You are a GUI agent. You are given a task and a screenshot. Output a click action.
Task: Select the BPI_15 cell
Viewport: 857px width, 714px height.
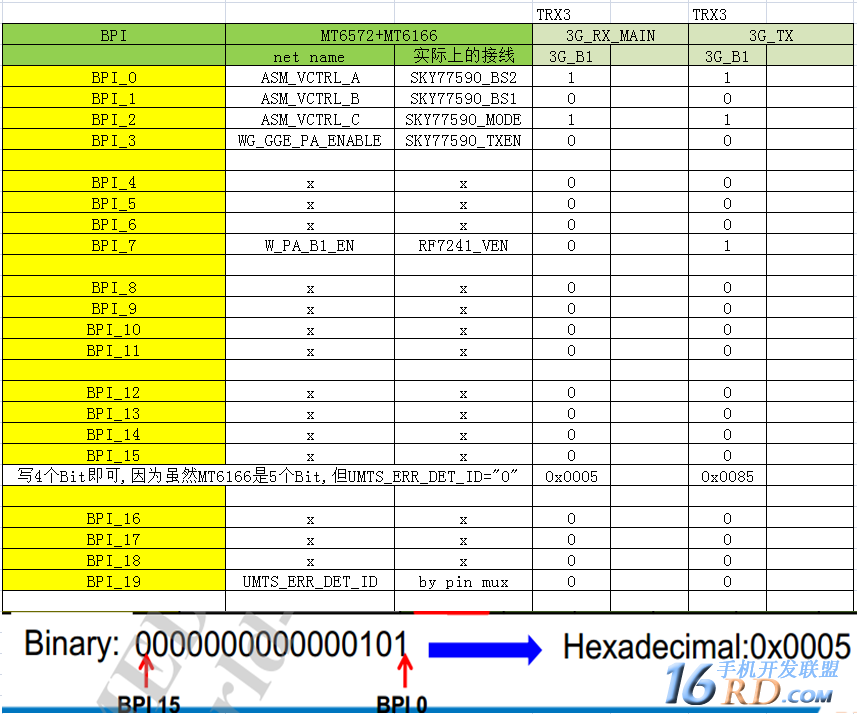[x=114, y=455]
